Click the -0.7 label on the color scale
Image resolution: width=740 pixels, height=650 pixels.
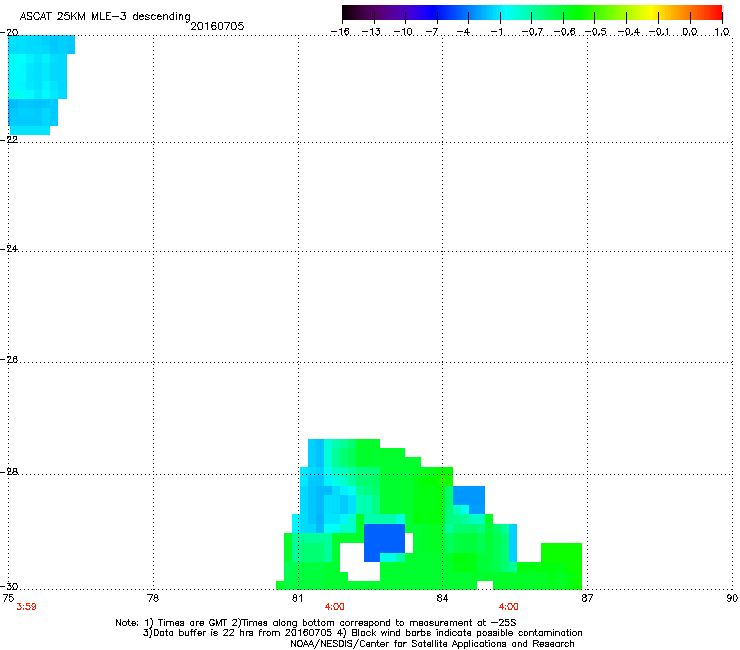pos(532,32)
